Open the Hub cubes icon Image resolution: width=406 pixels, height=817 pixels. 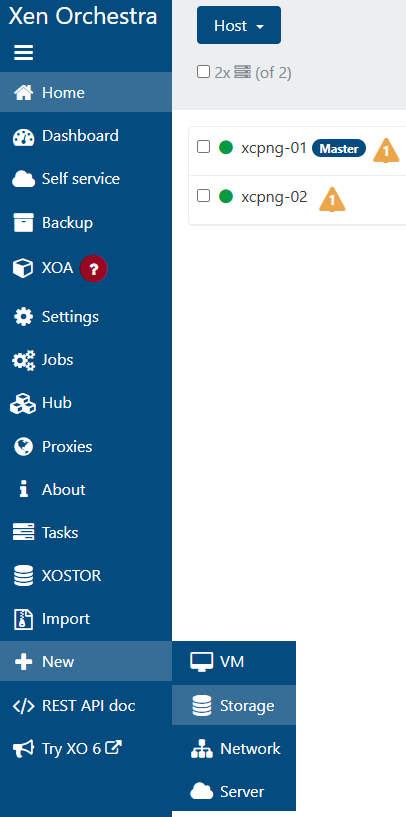tap(23, 404)
